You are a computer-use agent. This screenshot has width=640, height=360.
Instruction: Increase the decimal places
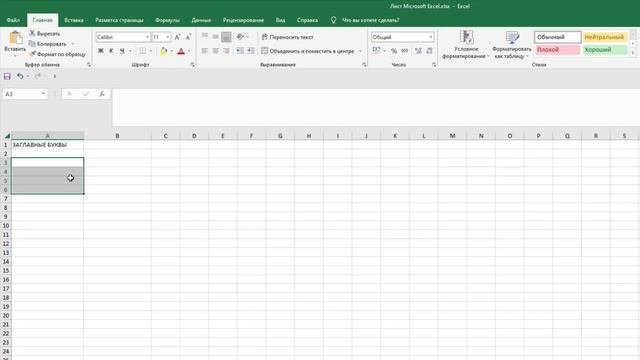(418, 51)
